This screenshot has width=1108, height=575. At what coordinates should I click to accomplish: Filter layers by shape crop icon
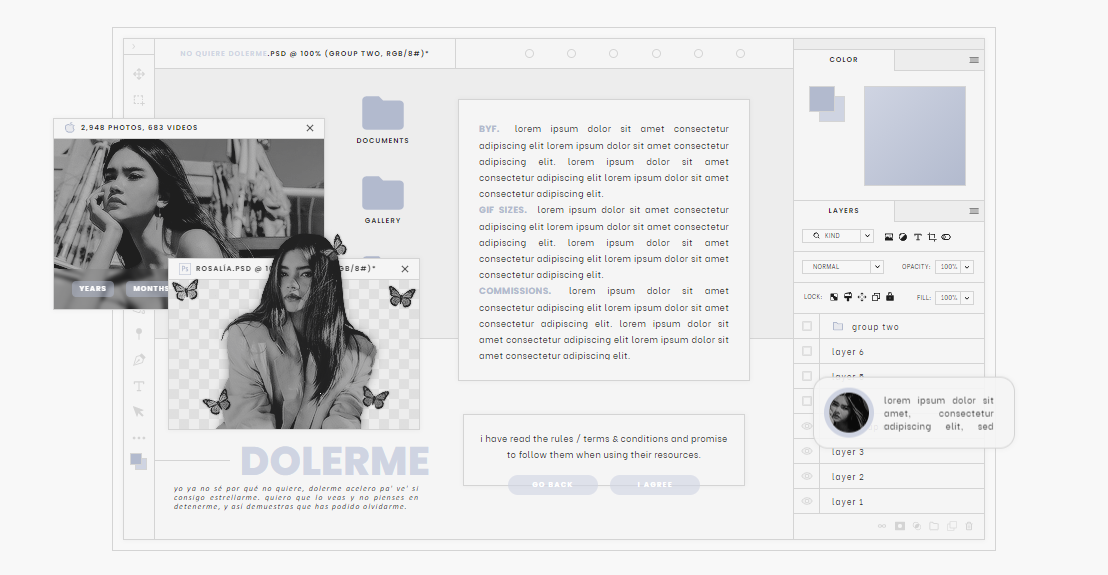(932, 237)
